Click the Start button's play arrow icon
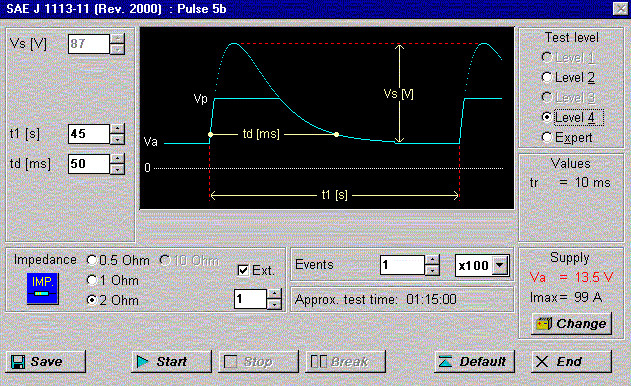Image resolution: width=631 pixels, height=386 pixels. pos(143,361)
